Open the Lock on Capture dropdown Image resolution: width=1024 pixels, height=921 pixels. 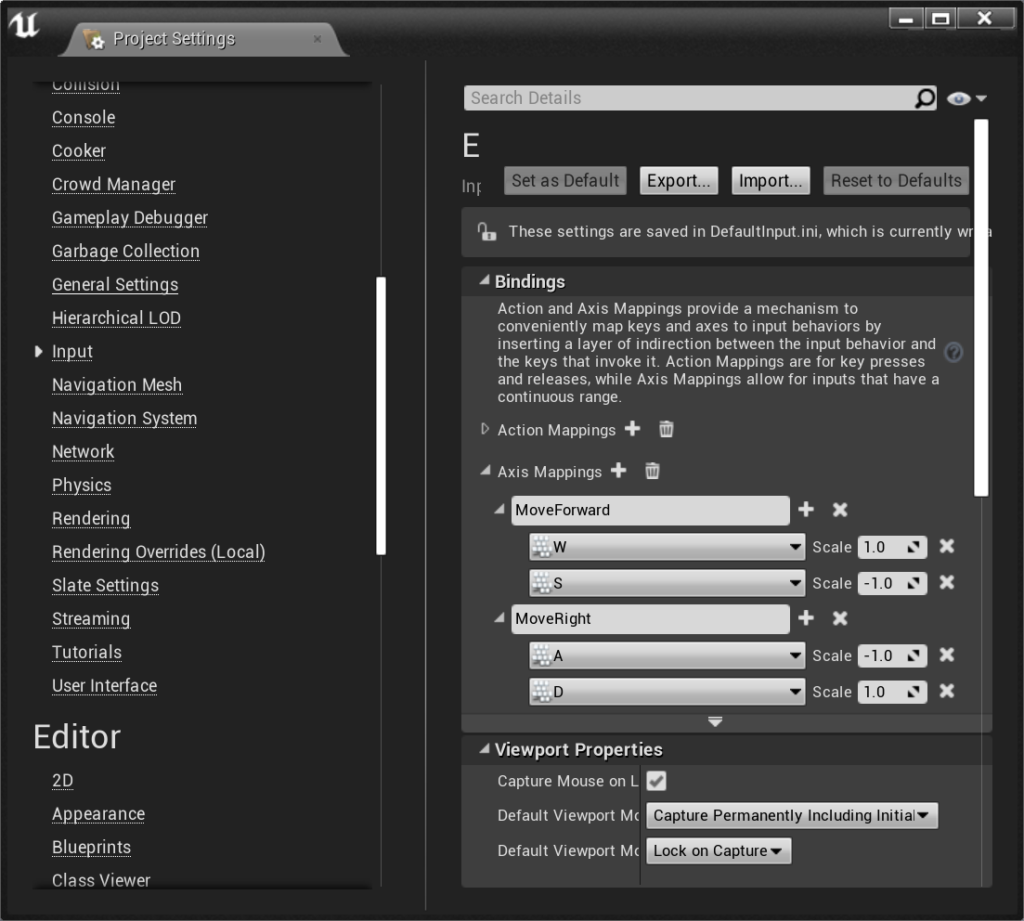point(718,851)
